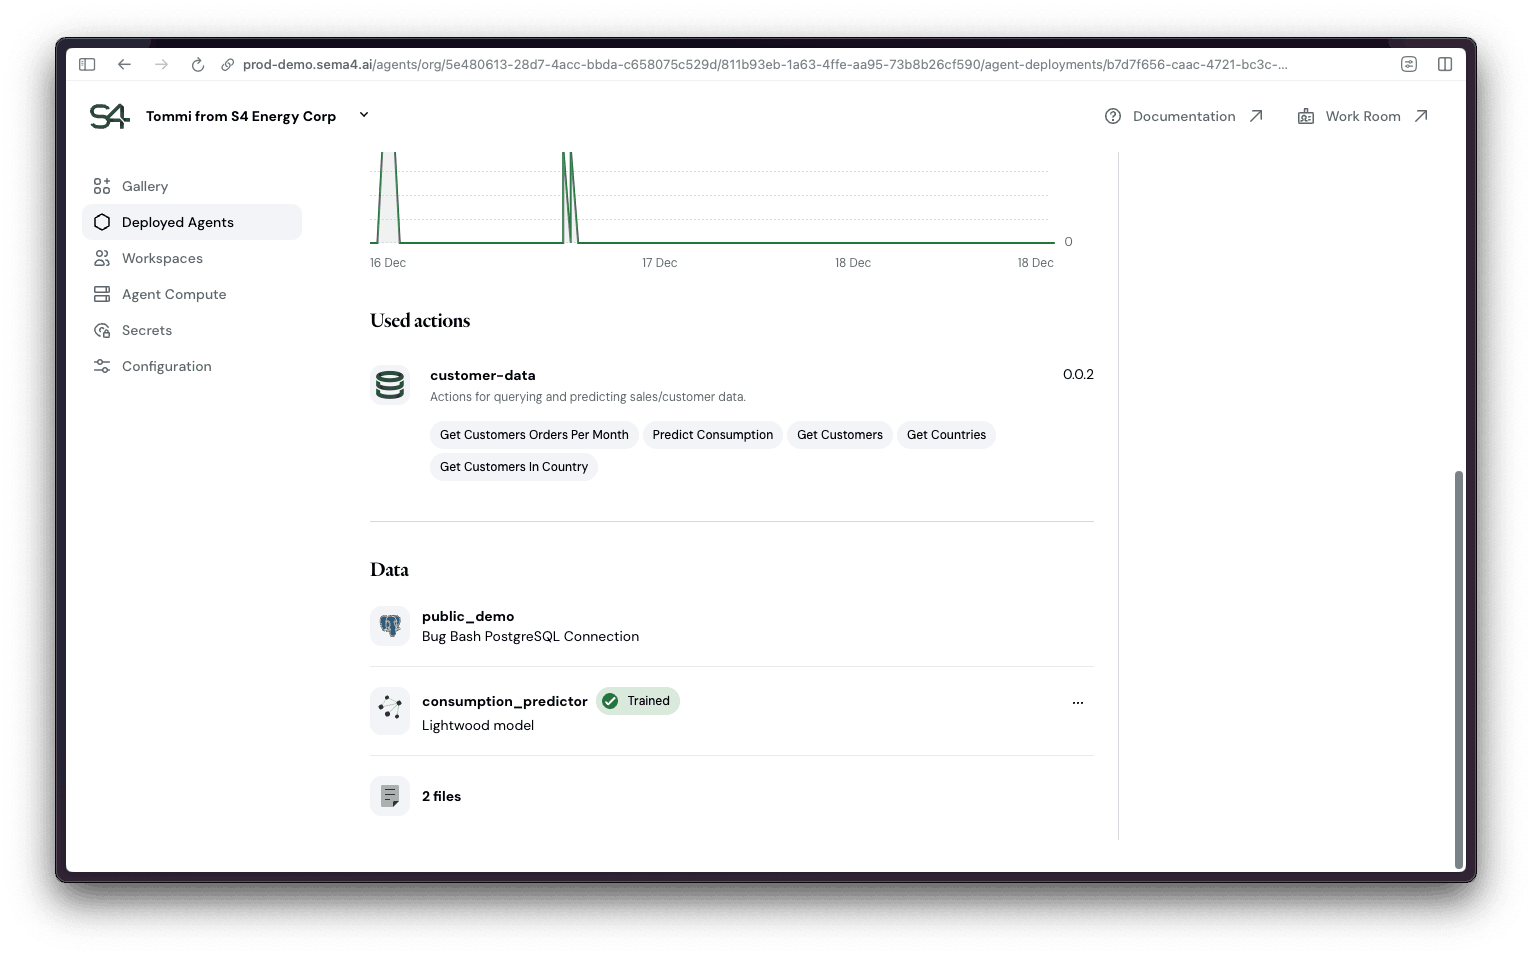
Task: Go back using browser back arrow
Action: [124, 64]
